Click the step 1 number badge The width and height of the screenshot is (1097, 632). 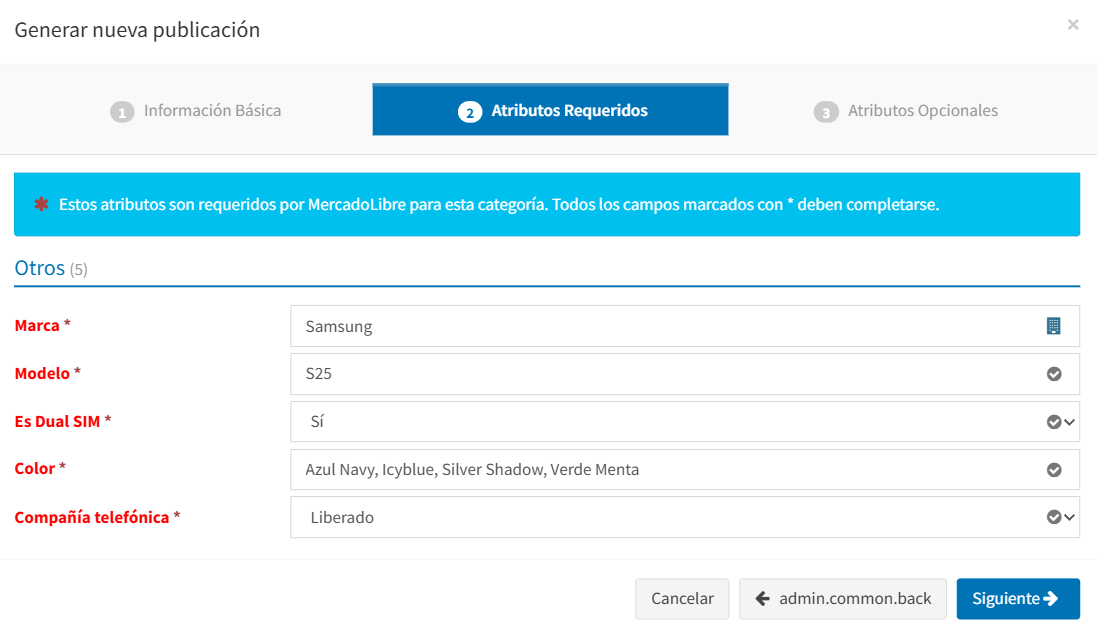(121, 112)
